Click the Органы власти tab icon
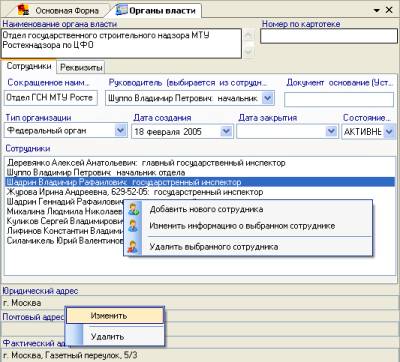 121,10
